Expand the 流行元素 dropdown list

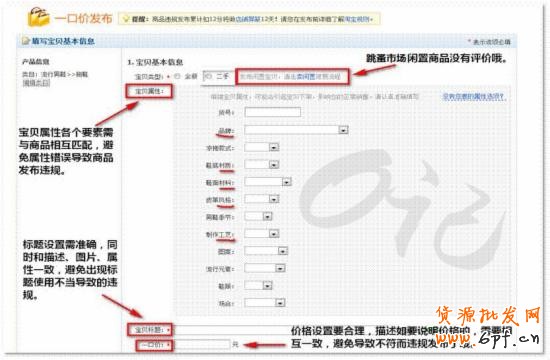(x=280, y=268)
